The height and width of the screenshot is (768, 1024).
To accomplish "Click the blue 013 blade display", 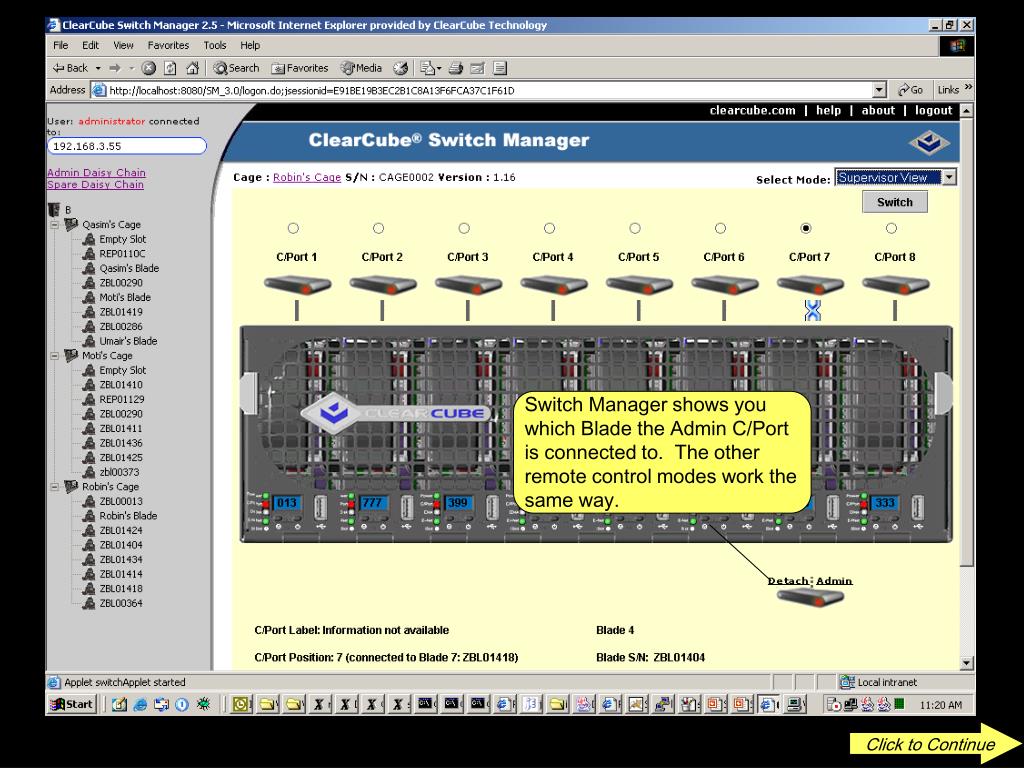I will click(x=286, y=503).
